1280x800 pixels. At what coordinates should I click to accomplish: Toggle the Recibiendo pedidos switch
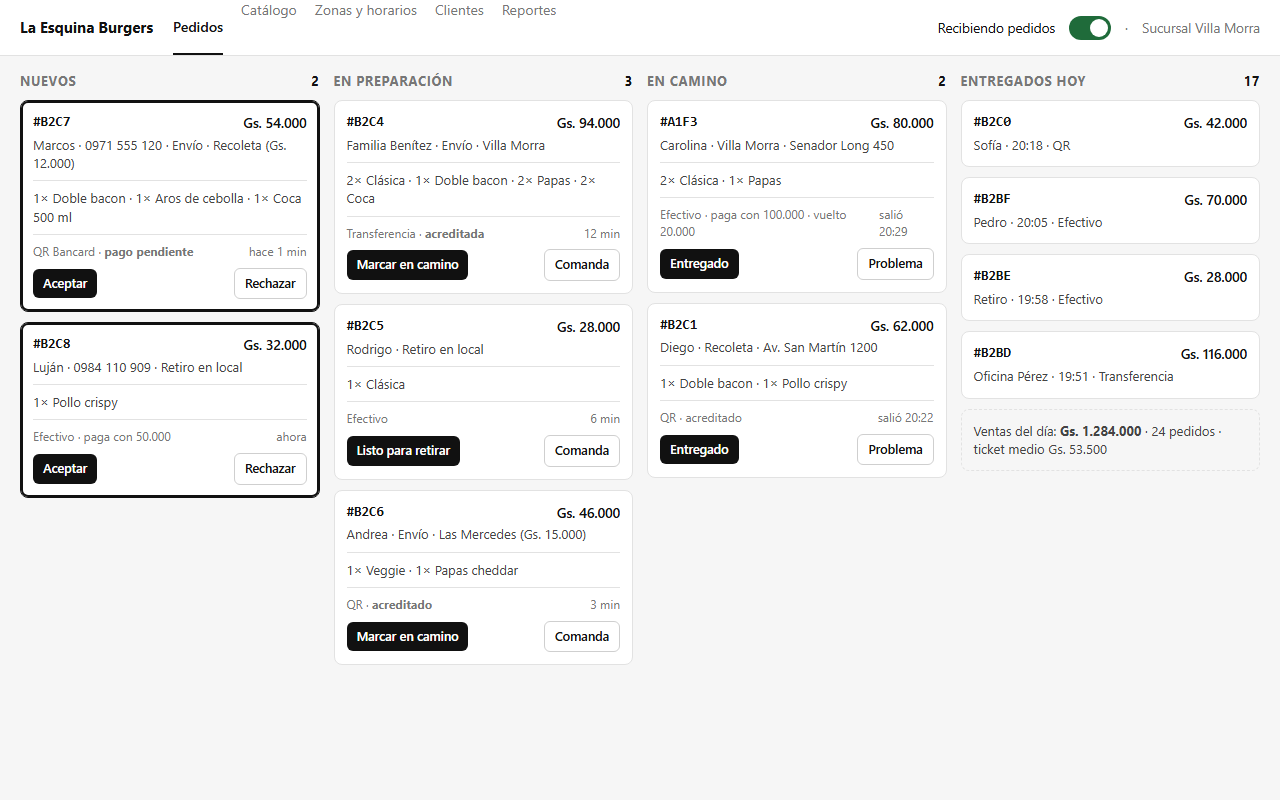tap(1089, 28)
